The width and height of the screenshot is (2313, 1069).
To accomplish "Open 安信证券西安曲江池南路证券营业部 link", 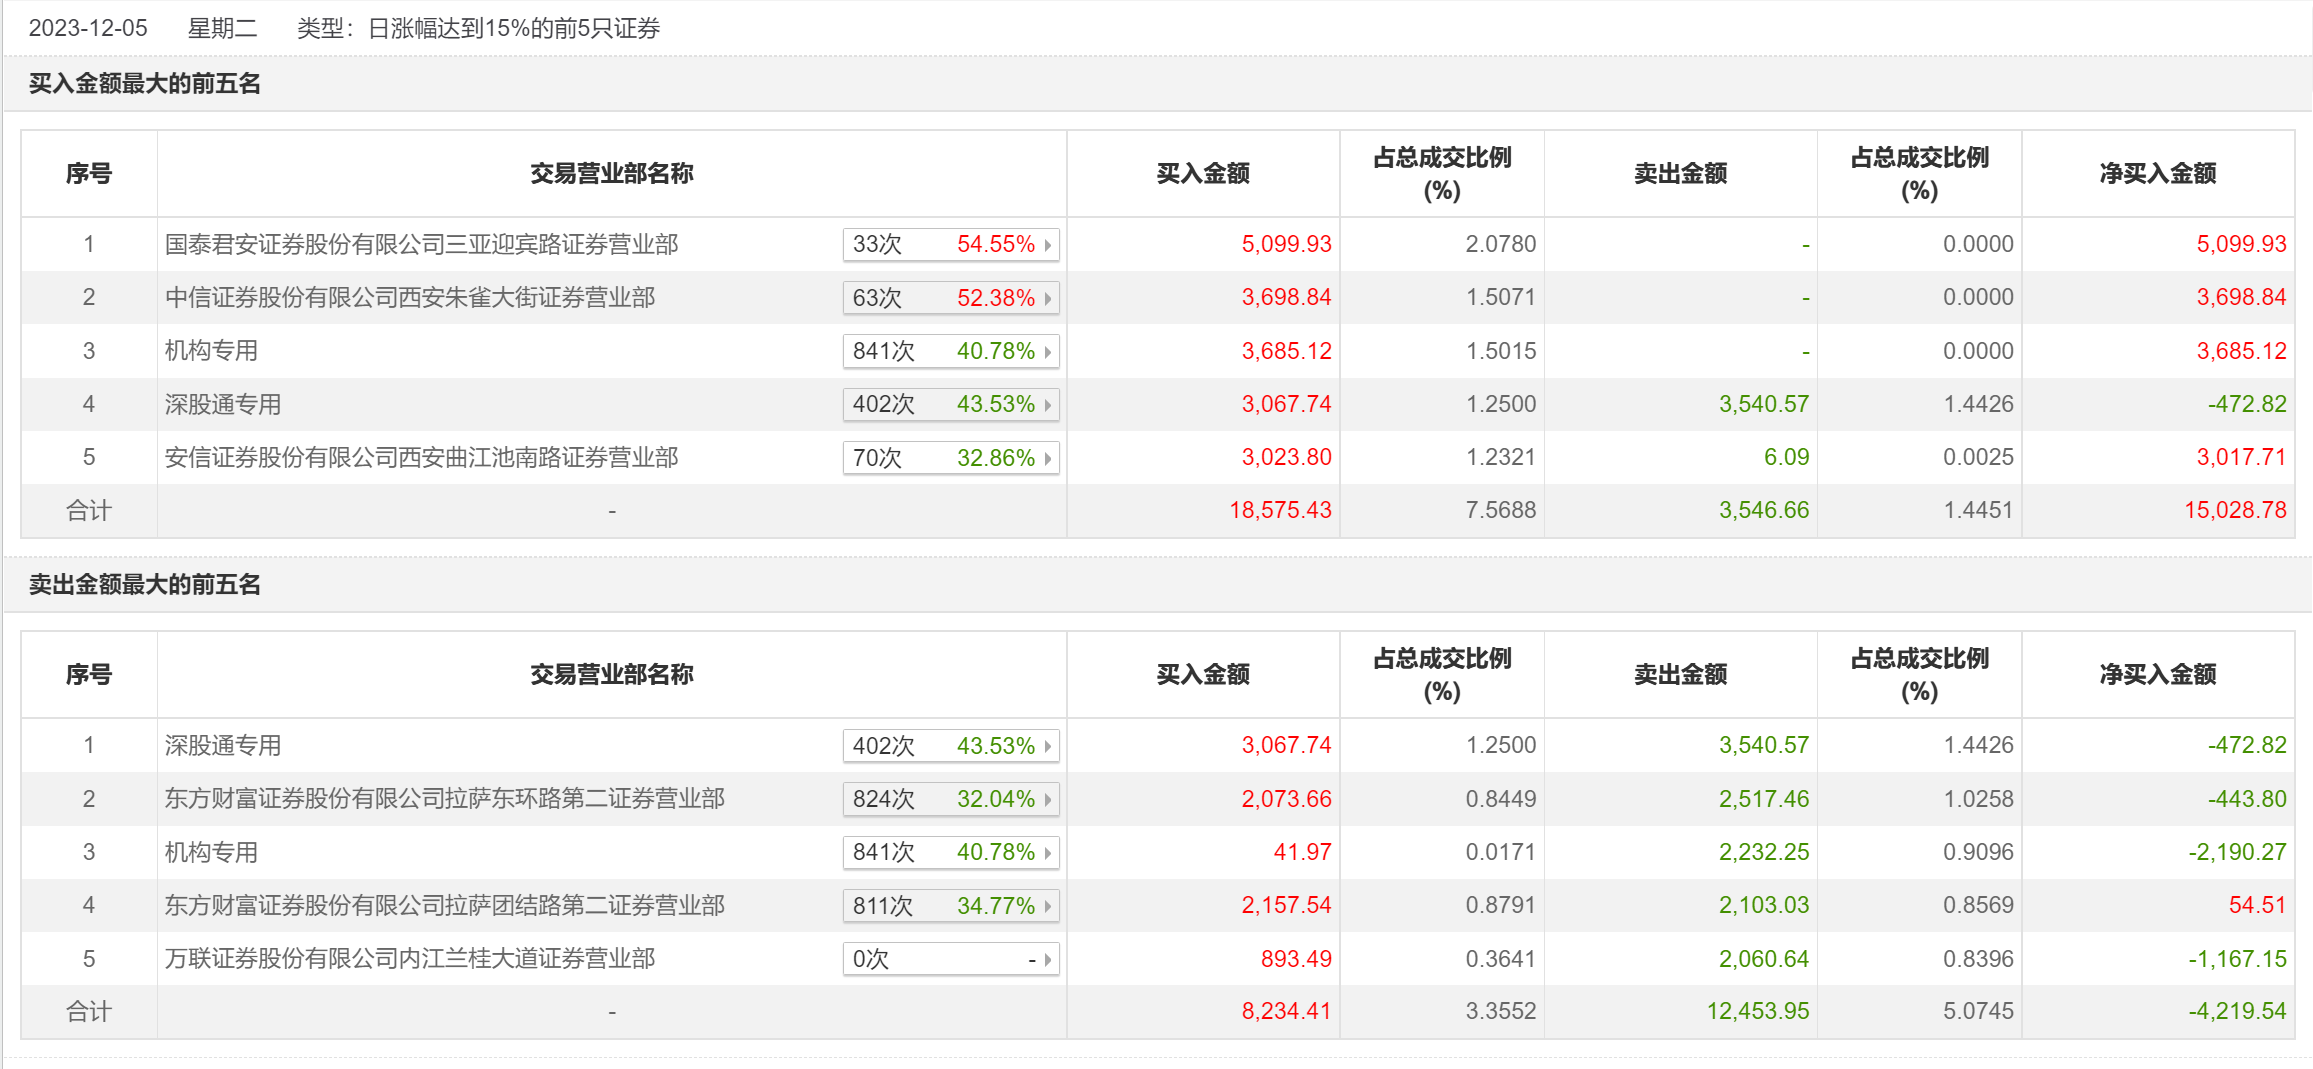I will (x=421, y=458).
